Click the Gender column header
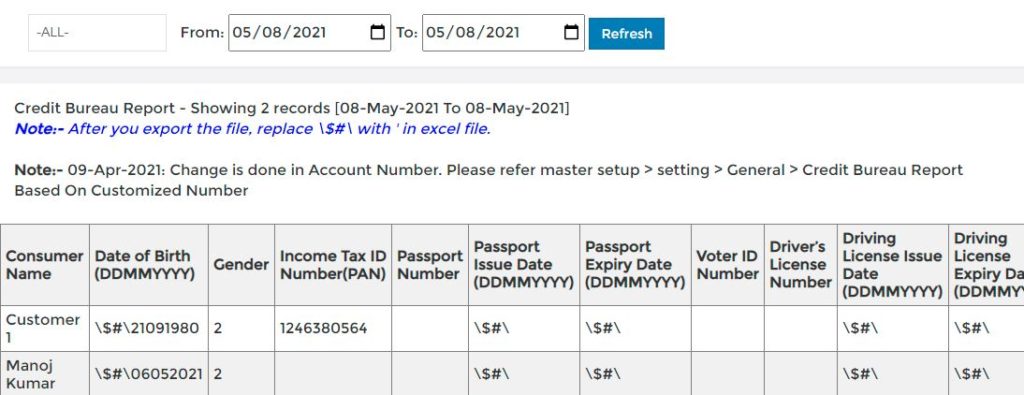Viewport: 1024px width, 395px height. click(242, 265)
